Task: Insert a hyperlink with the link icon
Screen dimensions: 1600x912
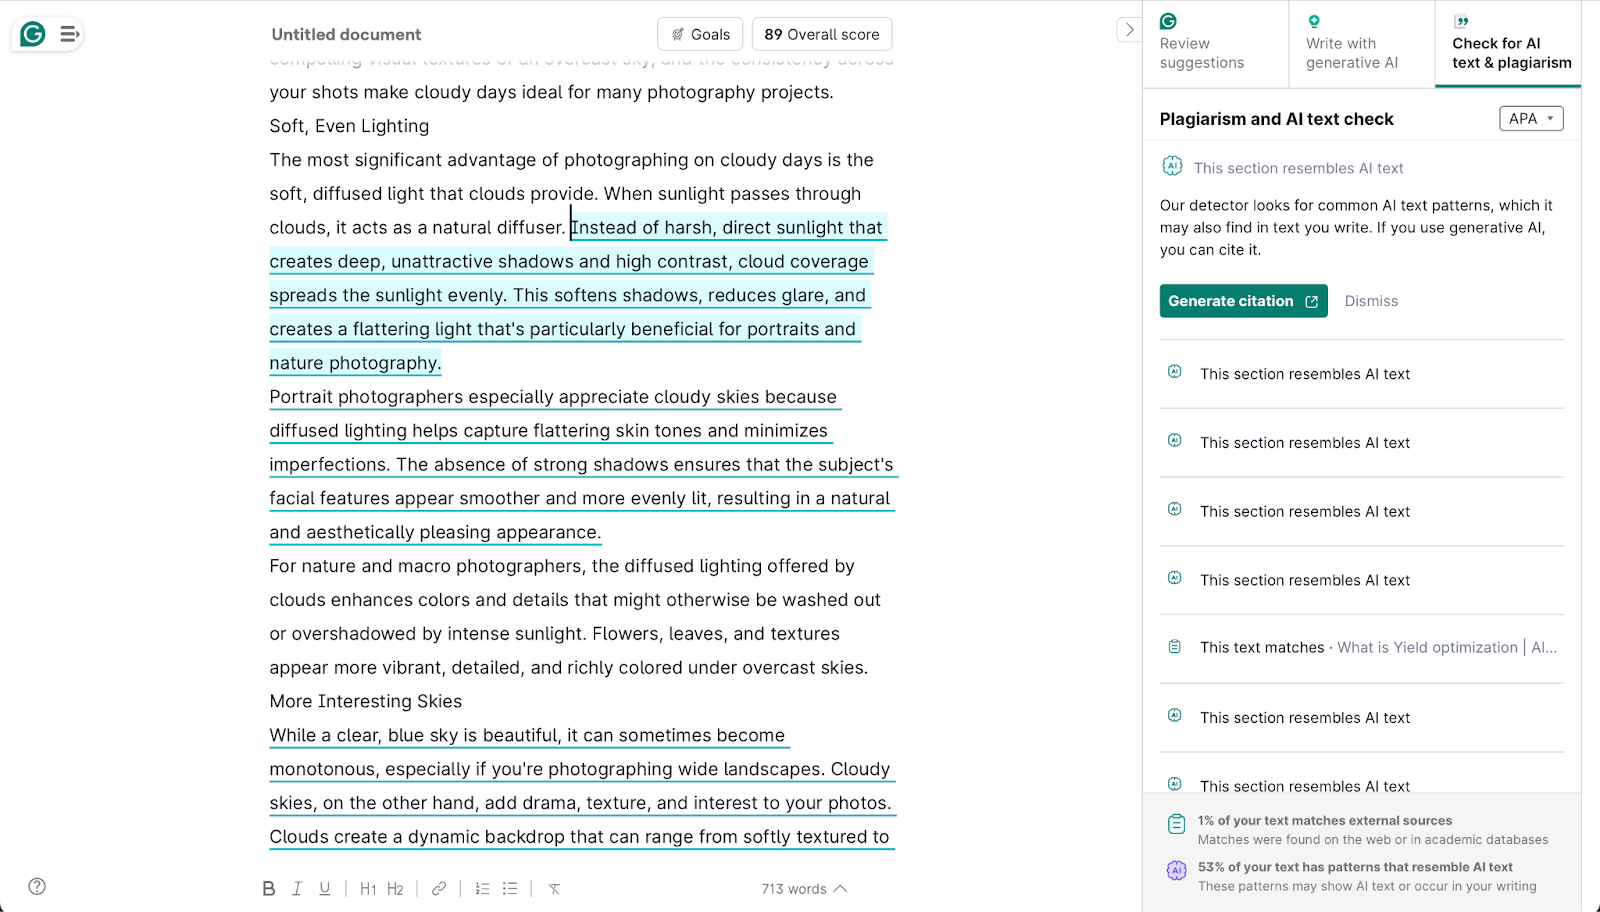Action: click(x=439, y=889)
